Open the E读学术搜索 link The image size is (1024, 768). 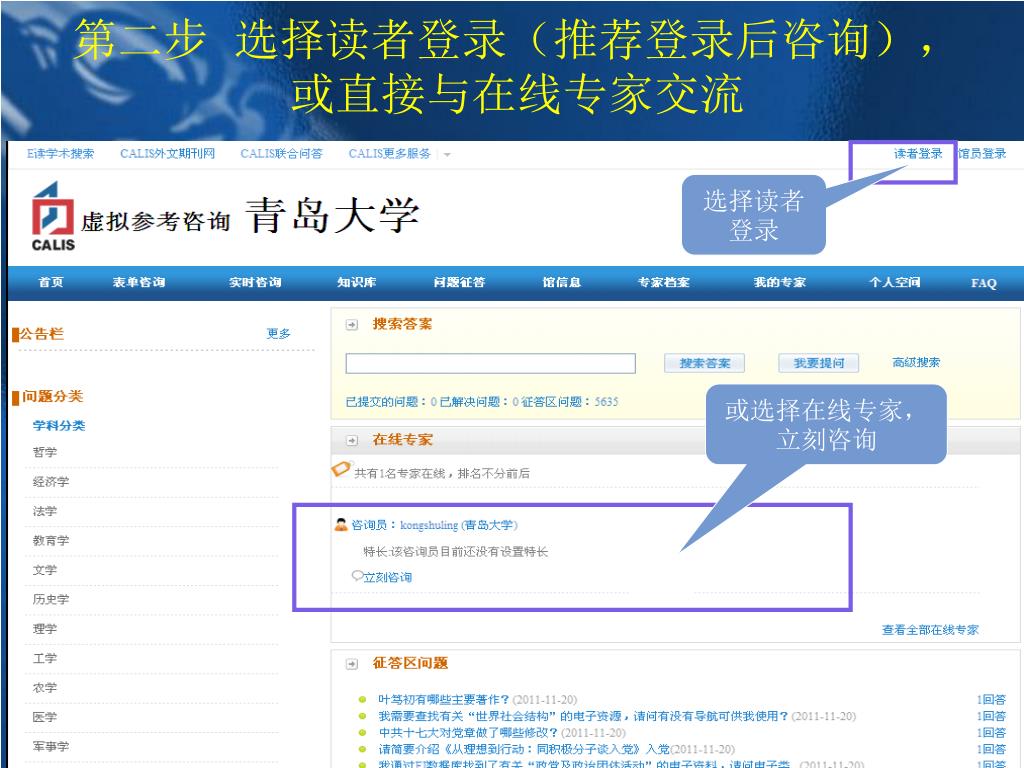point(60,153)
